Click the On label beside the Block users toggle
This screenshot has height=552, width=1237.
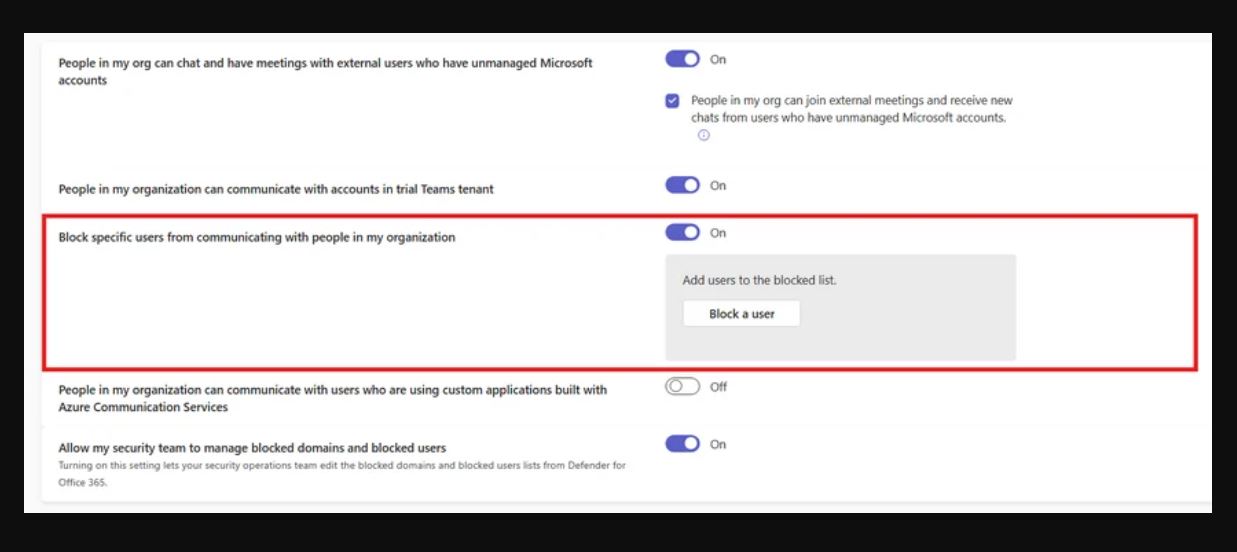click(718, 233)
